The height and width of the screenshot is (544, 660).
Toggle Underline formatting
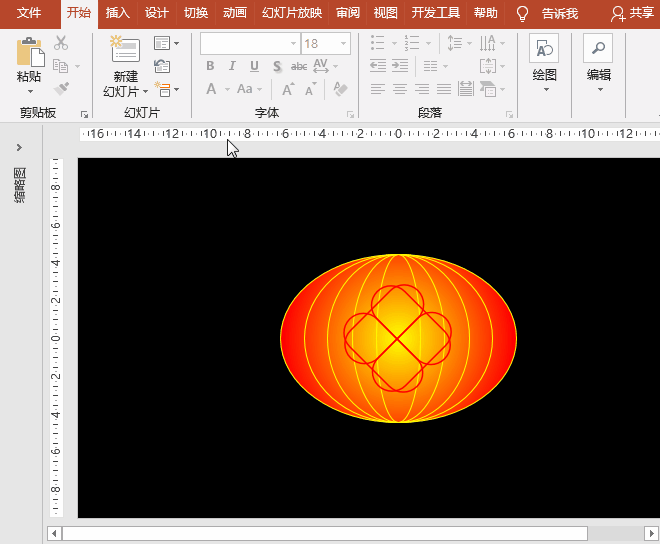[254, 66]
